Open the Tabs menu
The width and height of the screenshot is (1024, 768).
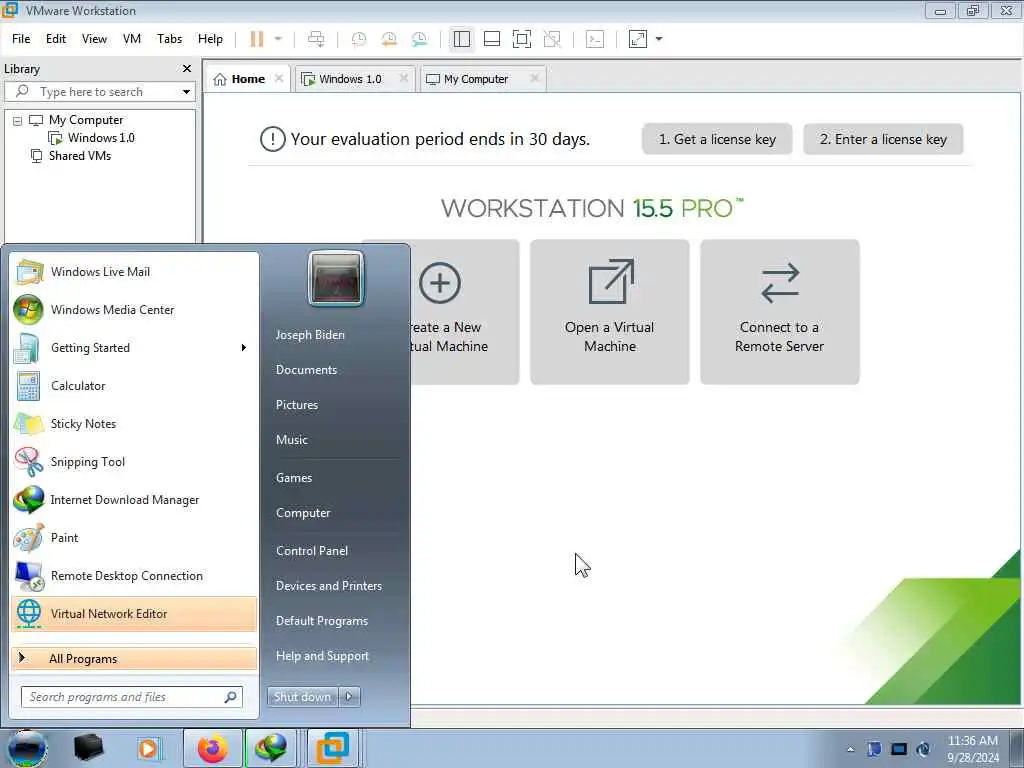point(169,39)
